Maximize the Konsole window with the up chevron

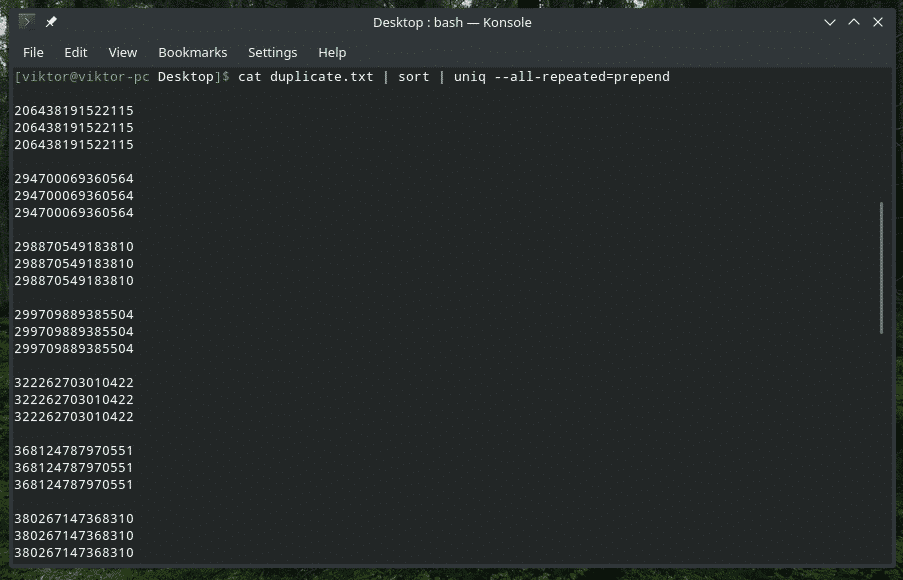[854, 22]
